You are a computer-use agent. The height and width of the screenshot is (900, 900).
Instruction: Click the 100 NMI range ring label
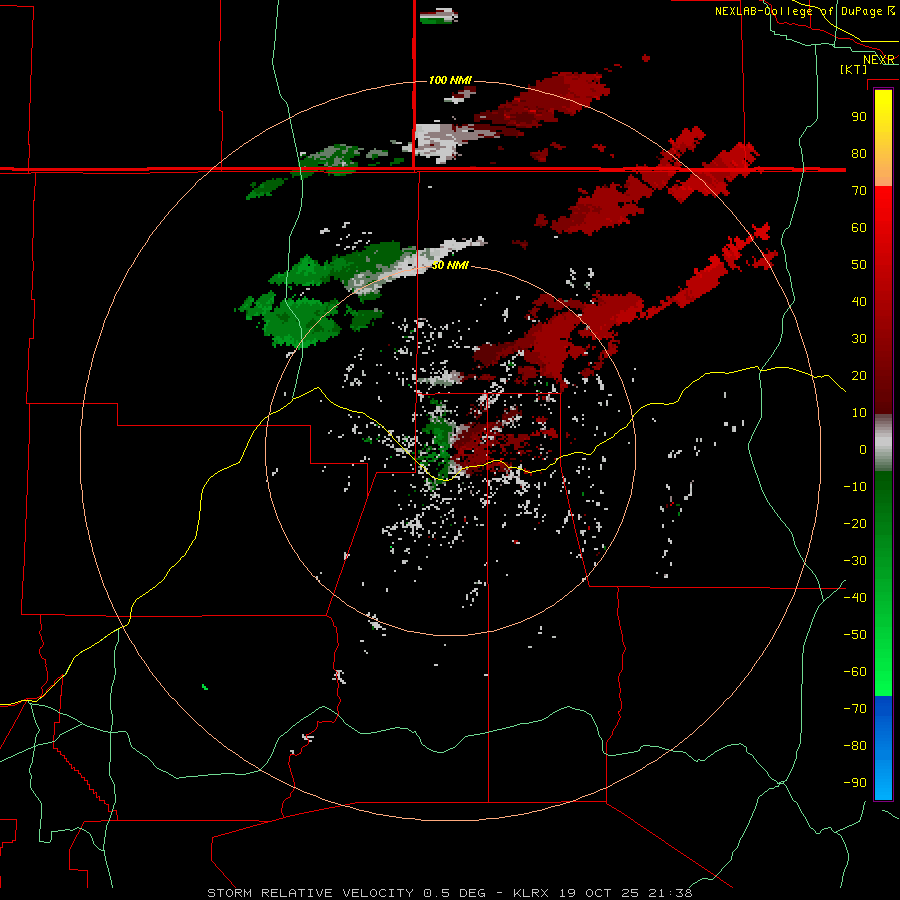tap(451, 80)
